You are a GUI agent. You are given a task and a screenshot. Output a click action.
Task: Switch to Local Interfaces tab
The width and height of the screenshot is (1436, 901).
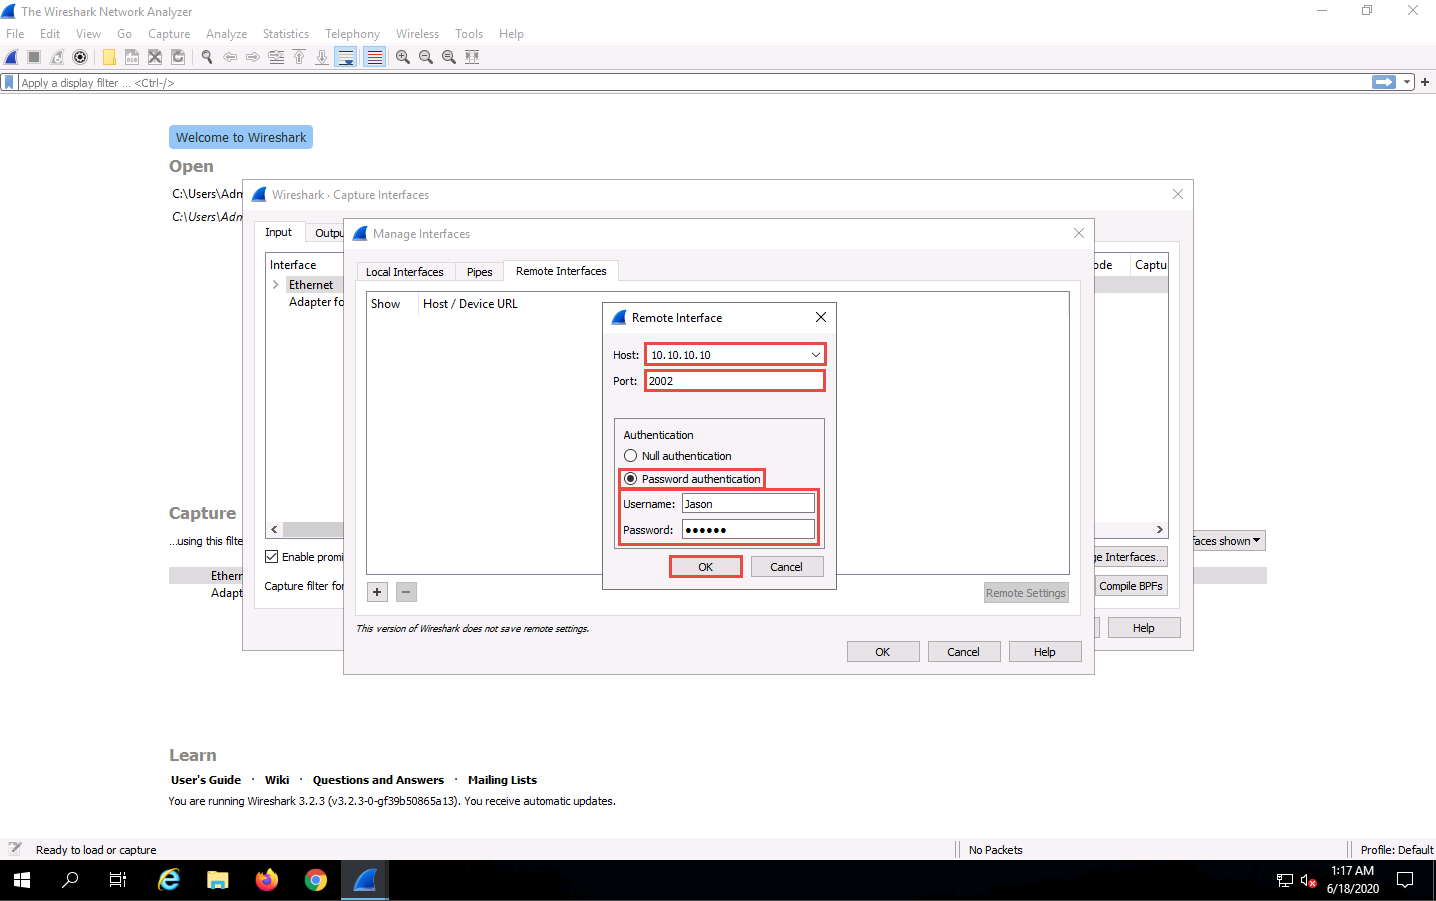pos(405,272)
